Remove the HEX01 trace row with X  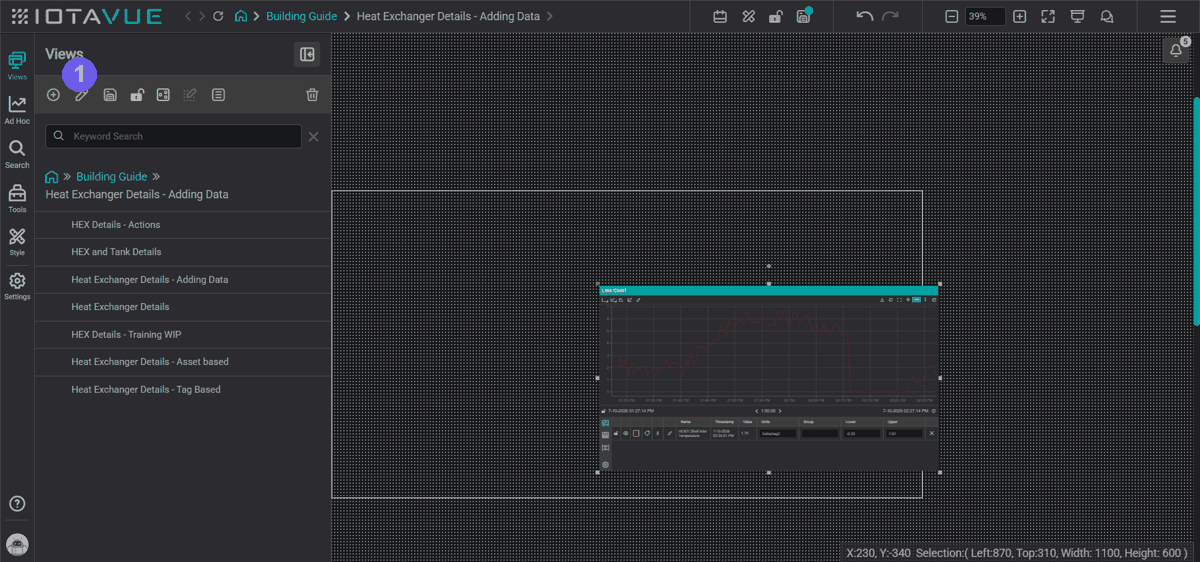click(932, 433)
